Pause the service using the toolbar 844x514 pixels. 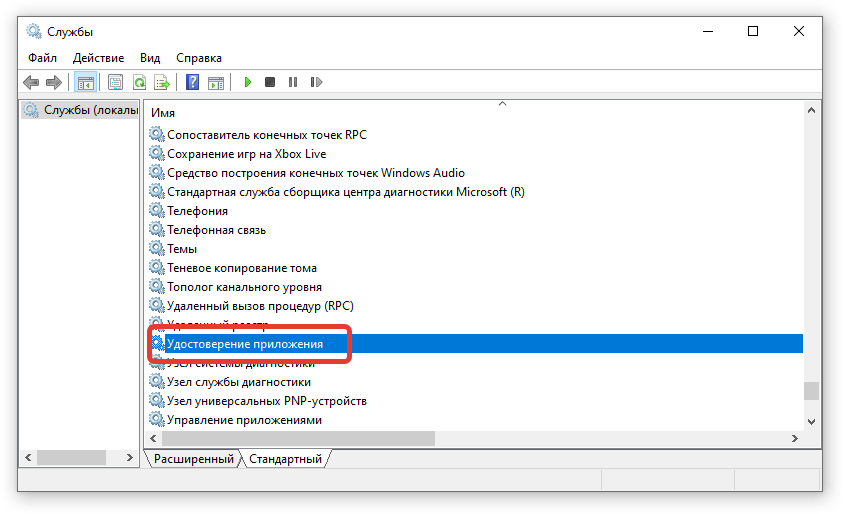293,82
